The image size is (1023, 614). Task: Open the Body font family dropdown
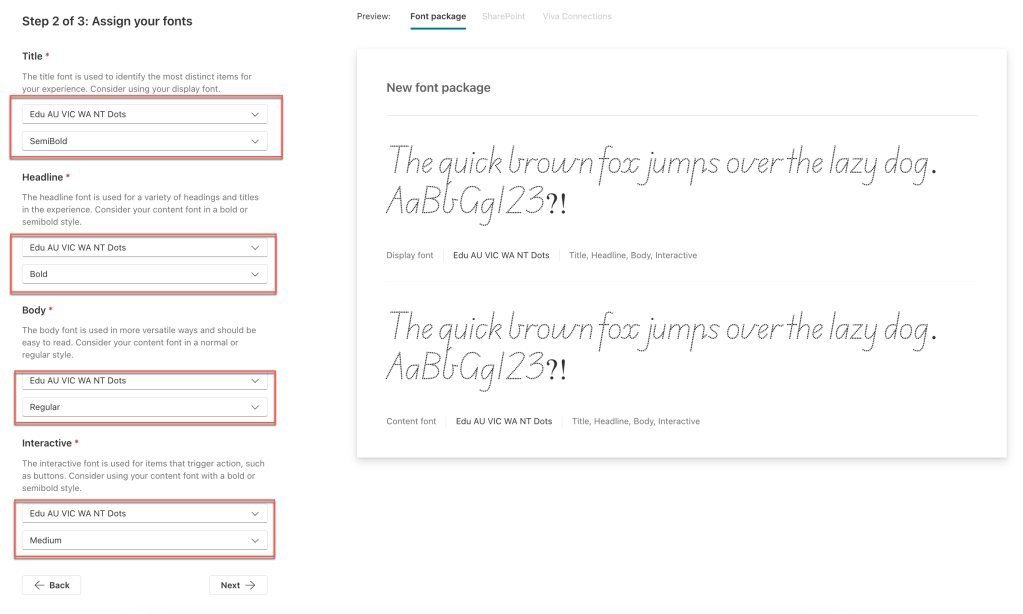click(145, 381)
